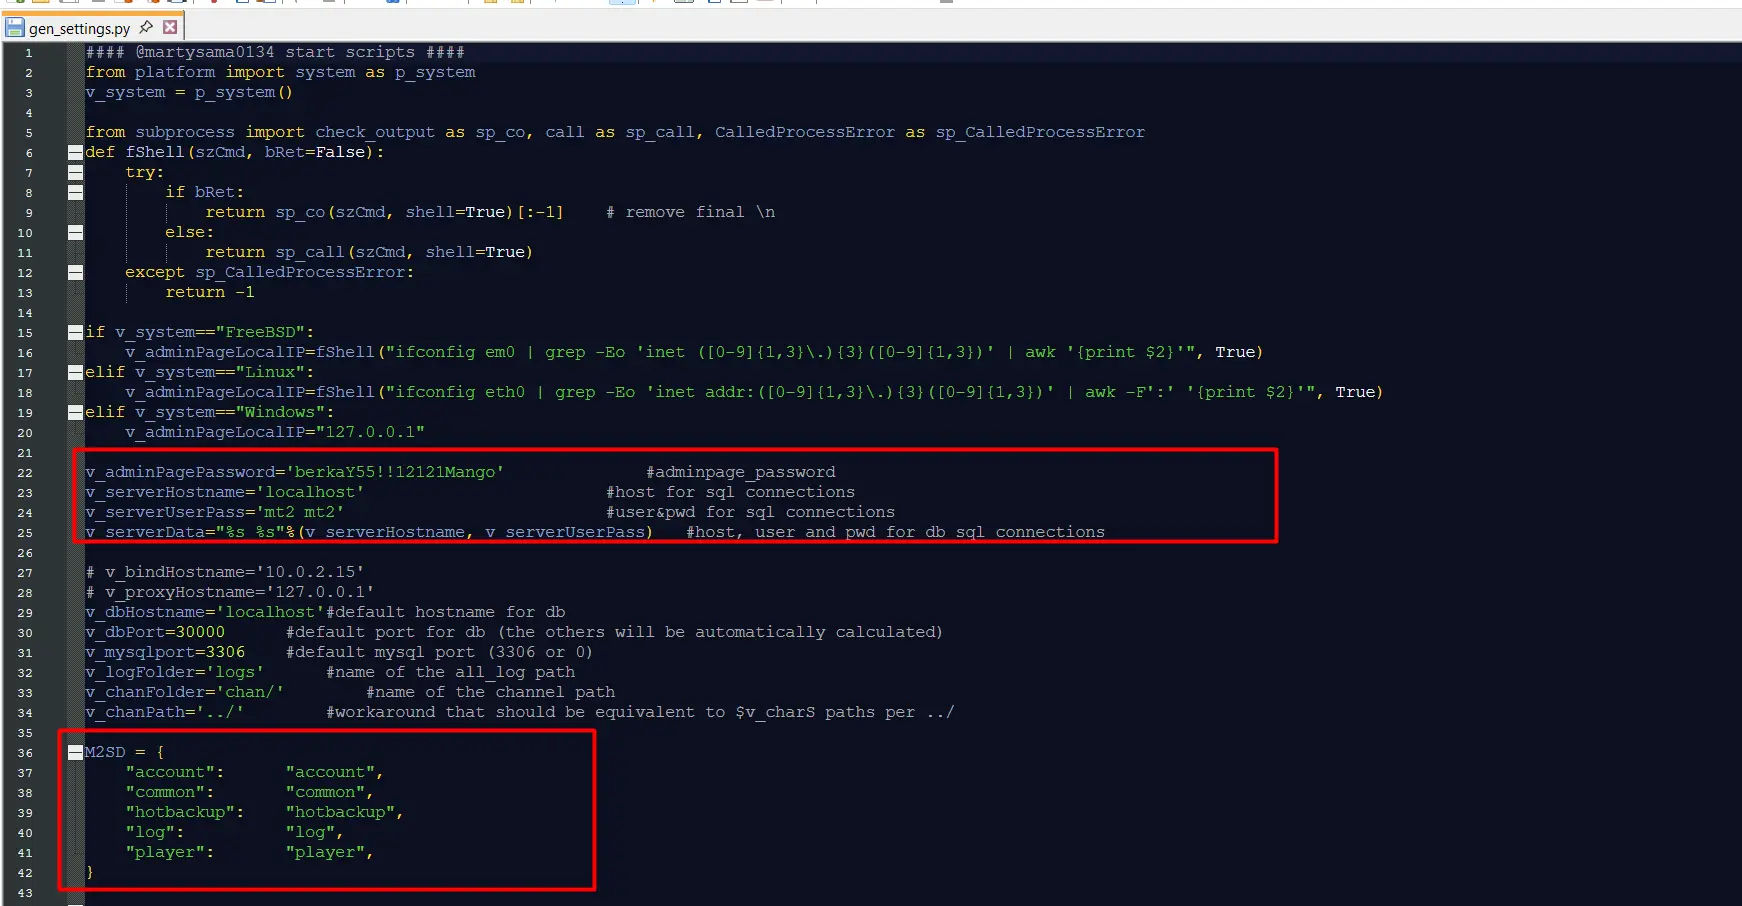Collapse the 'if bRet:' block fold marker
Image resolution: width=1742 pixels, height=906 pixels.
tap(75, 192)
